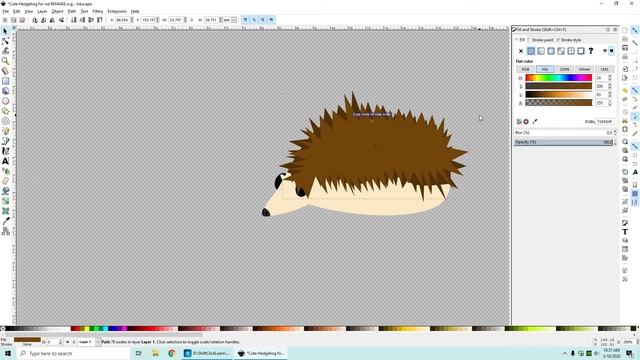Click the Text icon in the right command bar
The height and width of the screenshot is (360, 640).
pyautogui.click(x=625, y=232)
